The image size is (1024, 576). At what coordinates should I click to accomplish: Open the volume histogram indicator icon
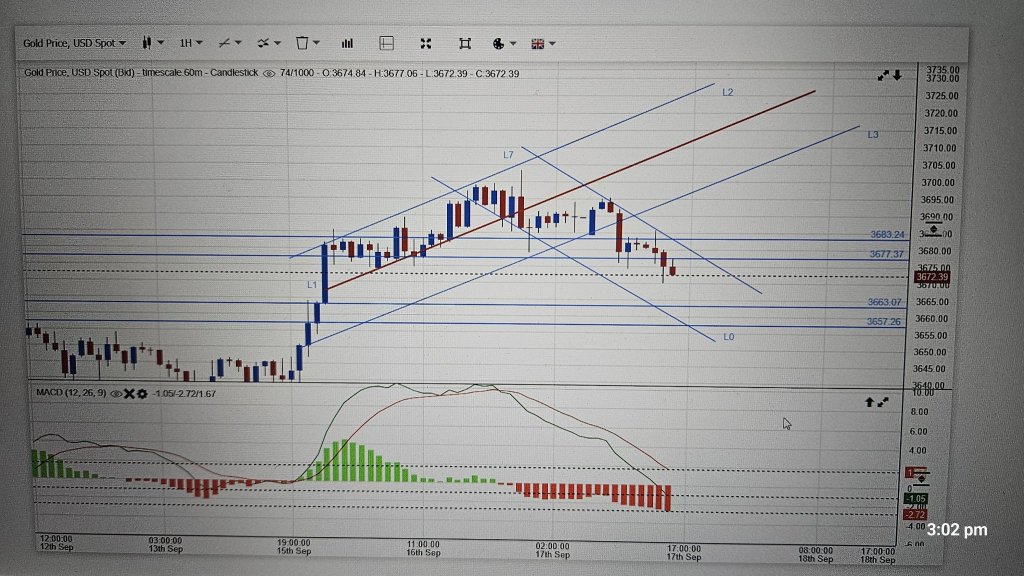click(347, 43)
